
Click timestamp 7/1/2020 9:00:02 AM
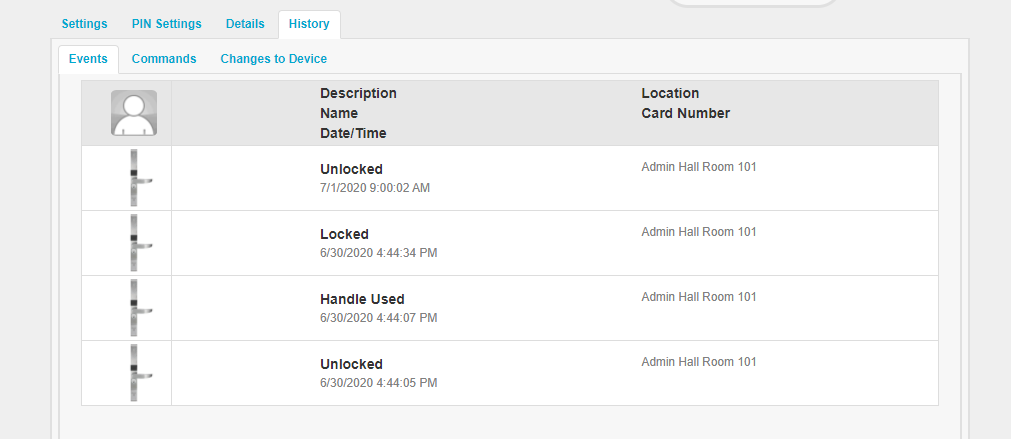[x=375, y=188]
